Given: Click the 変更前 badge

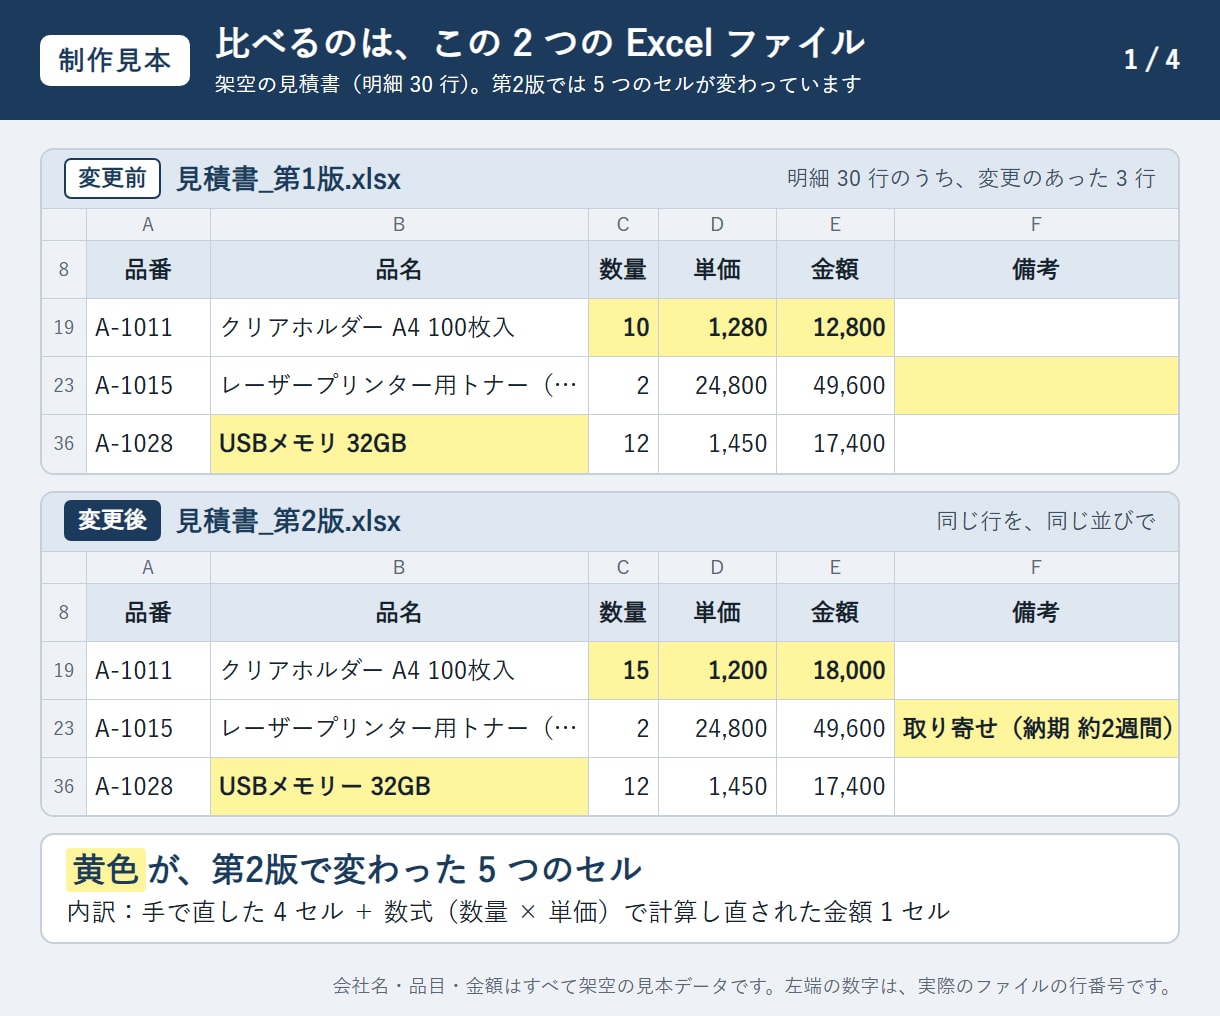Looking at the screenshot, I should click(112, 178).
